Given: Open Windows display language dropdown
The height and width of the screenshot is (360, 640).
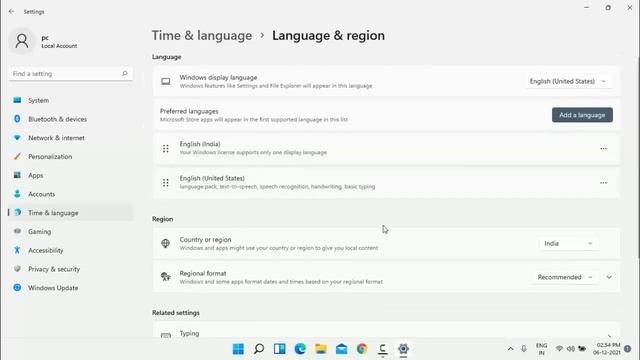Looking at the screenshot, I should point(568,81).
